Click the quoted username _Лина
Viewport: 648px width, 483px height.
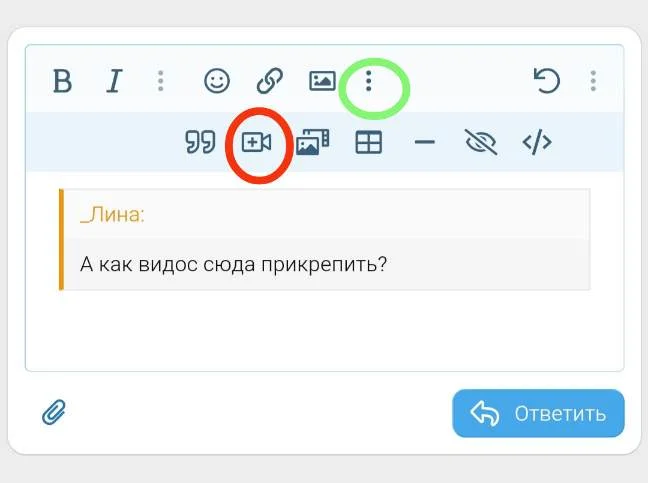point(112,215)
